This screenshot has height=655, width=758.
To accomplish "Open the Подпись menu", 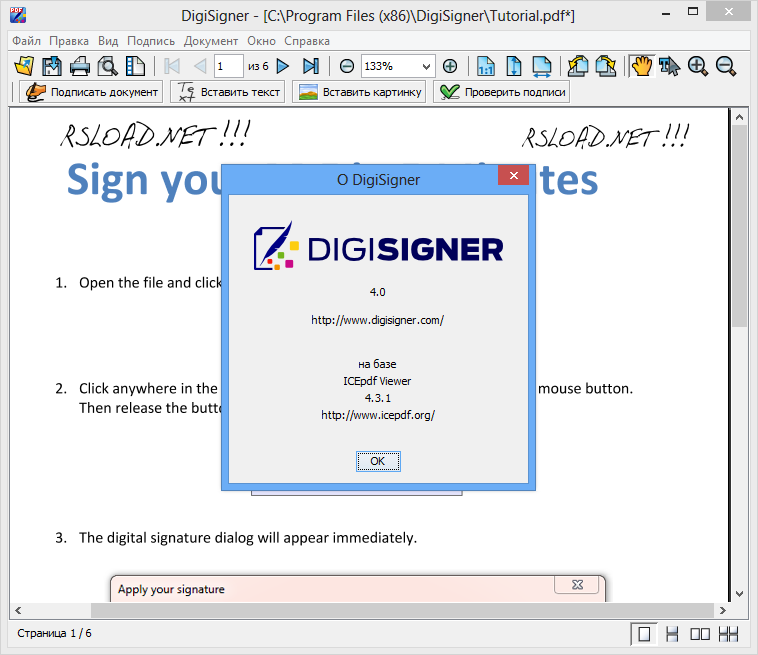I will pyautogui.click(x=151, y=41).
